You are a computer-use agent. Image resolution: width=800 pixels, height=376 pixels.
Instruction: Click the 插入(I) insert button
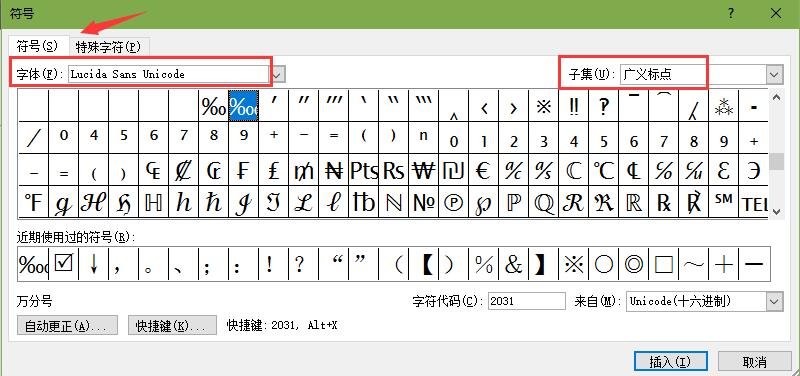coord(670,362)
